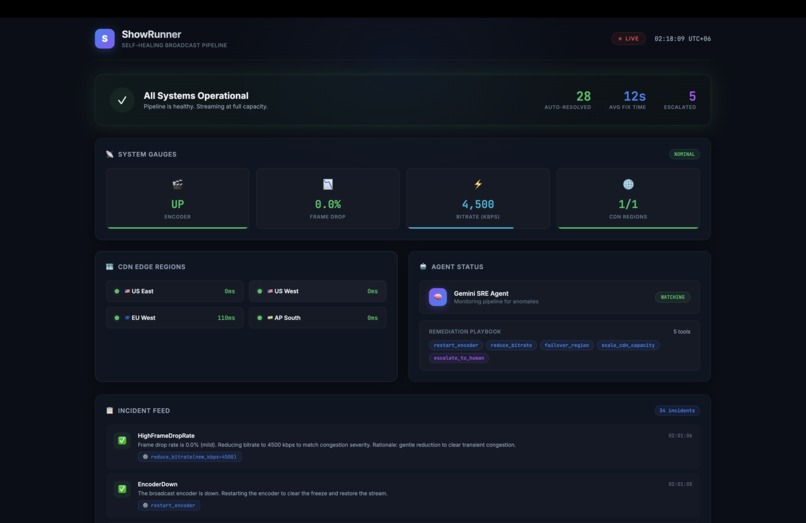Click the EncoderDown incident title
This screenshot has width=806, height=523.
157,484
